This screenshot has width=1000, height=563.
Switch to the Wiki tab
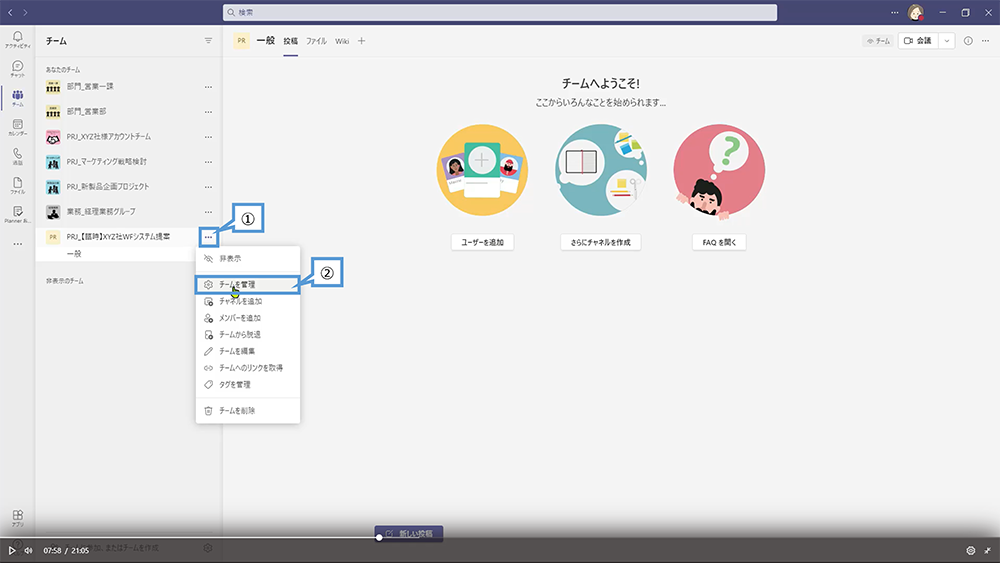tap(342, 41)
